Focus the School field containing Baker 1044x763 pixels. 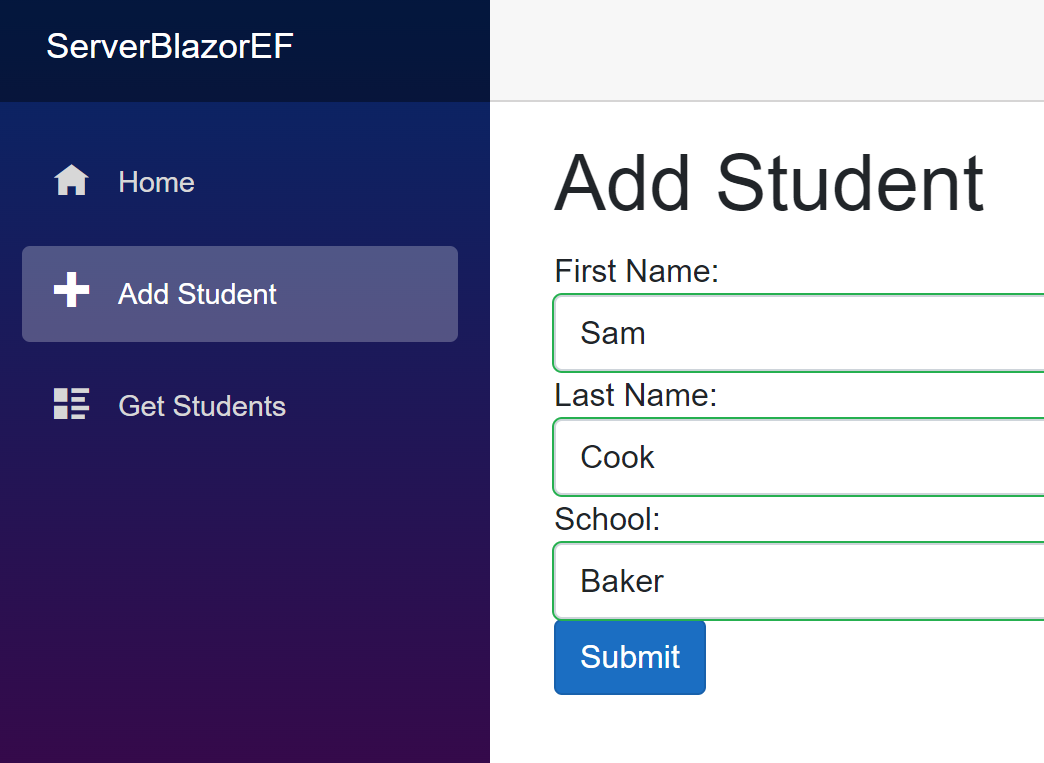(x=798, y=581)
